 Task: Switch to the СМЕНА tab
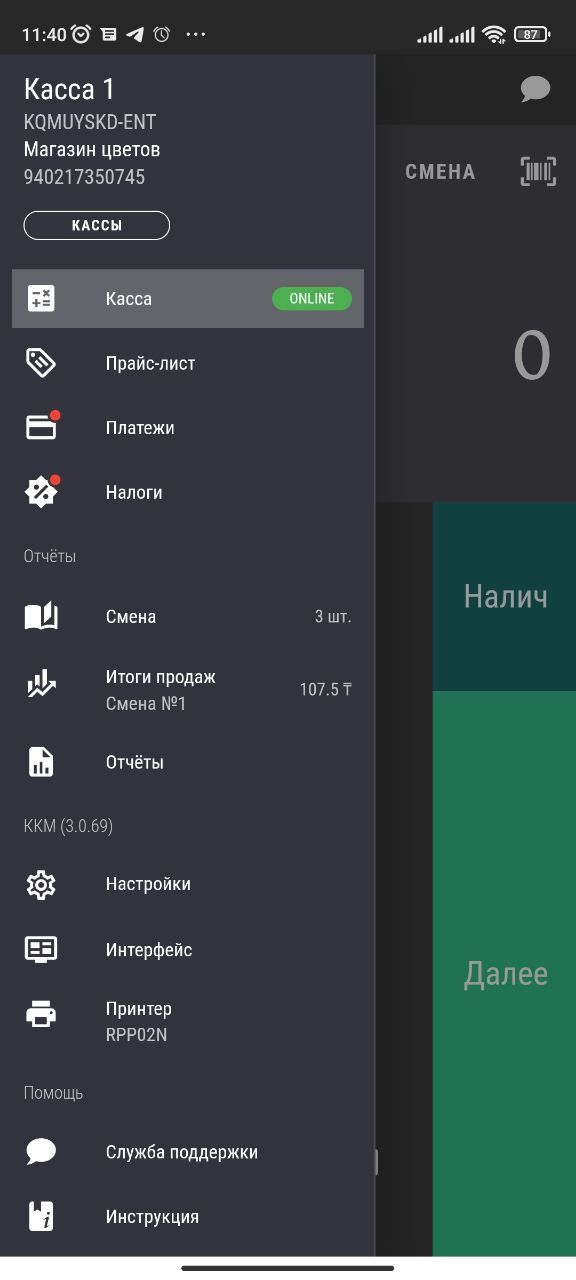coord(440,171)
